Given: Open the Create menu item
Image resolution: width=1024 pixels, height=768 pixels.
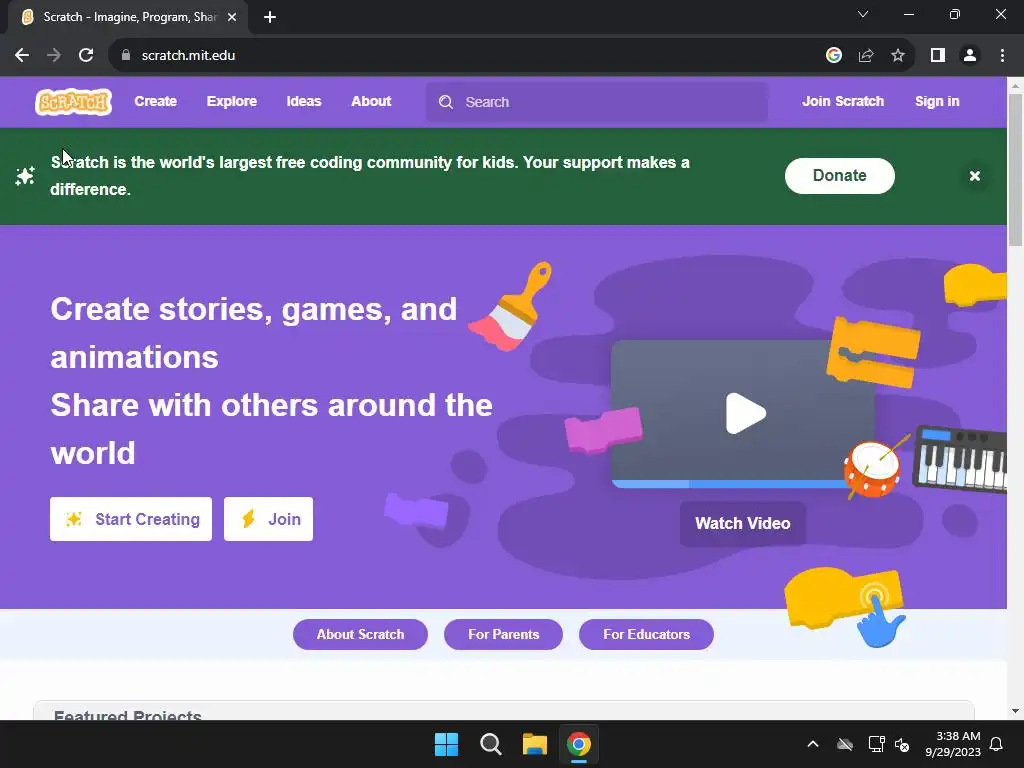Looking at the screenshot, I should point(155,102).
